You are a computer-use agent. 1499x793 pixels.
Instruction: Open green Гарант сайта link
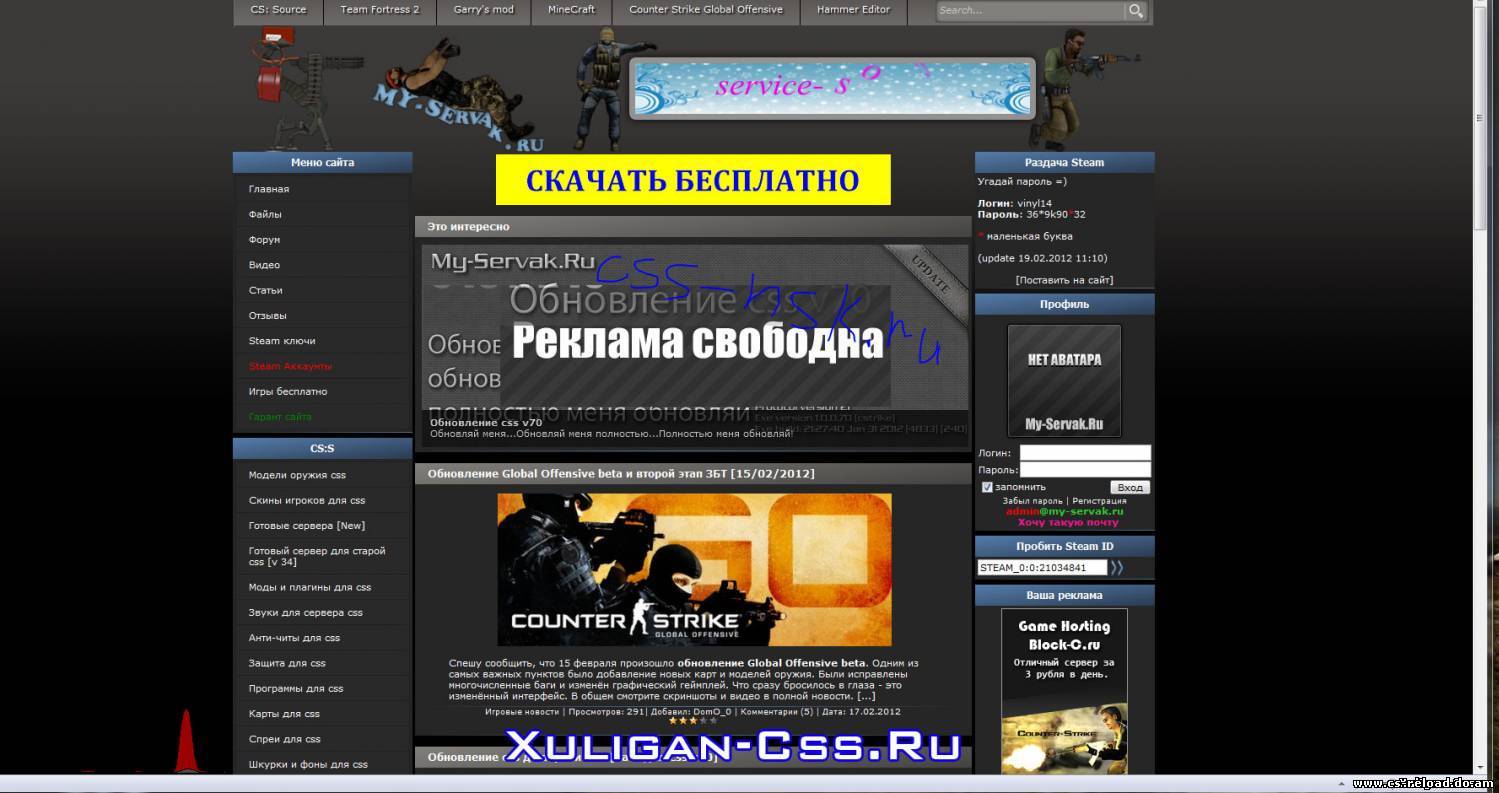(280, 417)
